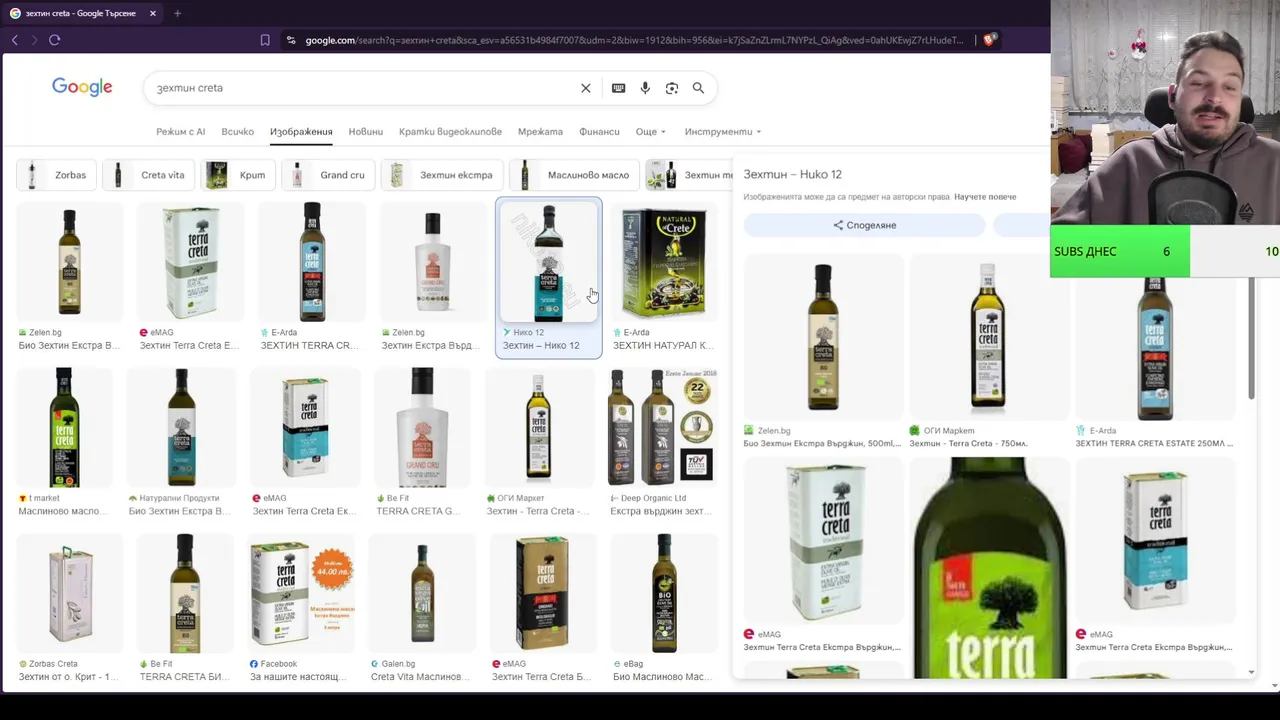This screenshot has width=1280, height=720.
Task: Open Нико 12 Зехтин thumbnail
Action: (549, 262)
